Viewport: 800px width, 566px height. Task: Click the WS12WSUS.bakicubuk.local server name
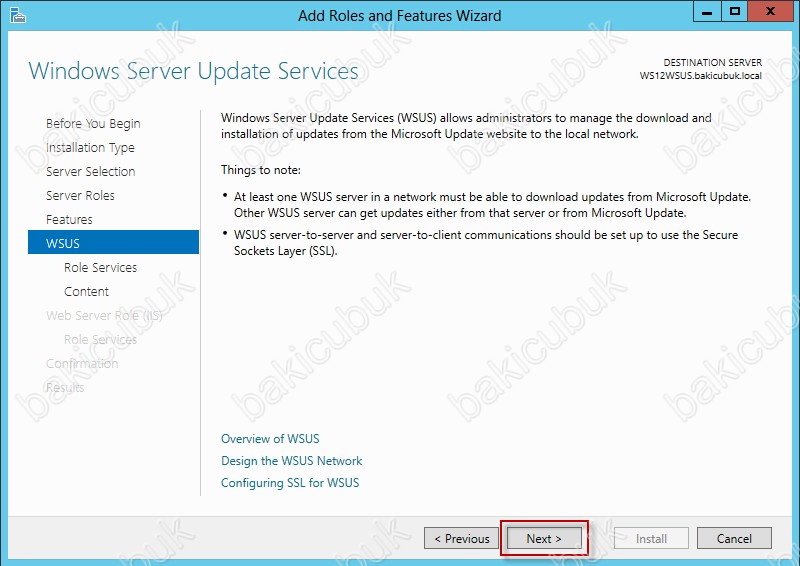tap(701, 76)
